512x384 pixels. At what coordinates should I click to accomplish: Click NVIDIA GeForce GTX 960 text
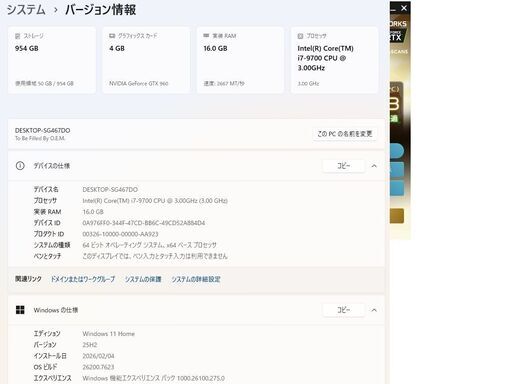pos(139,83)
